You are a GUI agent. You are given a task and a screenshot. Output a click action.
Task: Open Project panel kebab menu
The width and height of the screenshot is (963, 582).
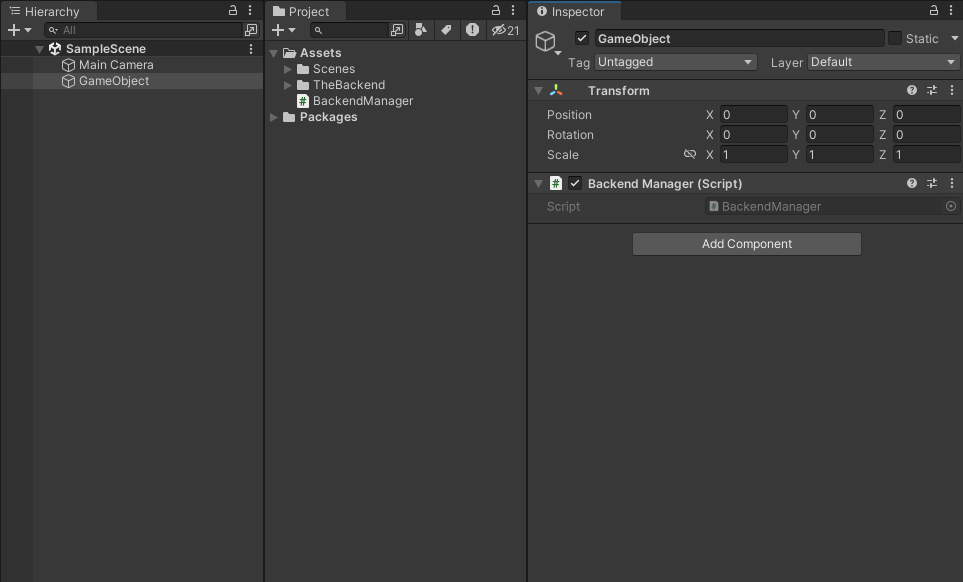(x=513, y=10)
